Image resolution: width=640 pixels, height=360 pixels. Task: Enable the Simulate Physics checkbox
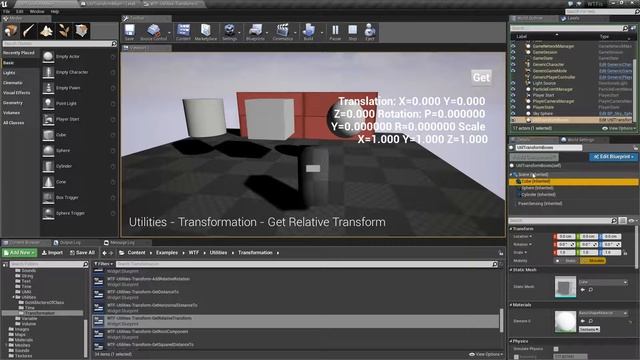556,349
